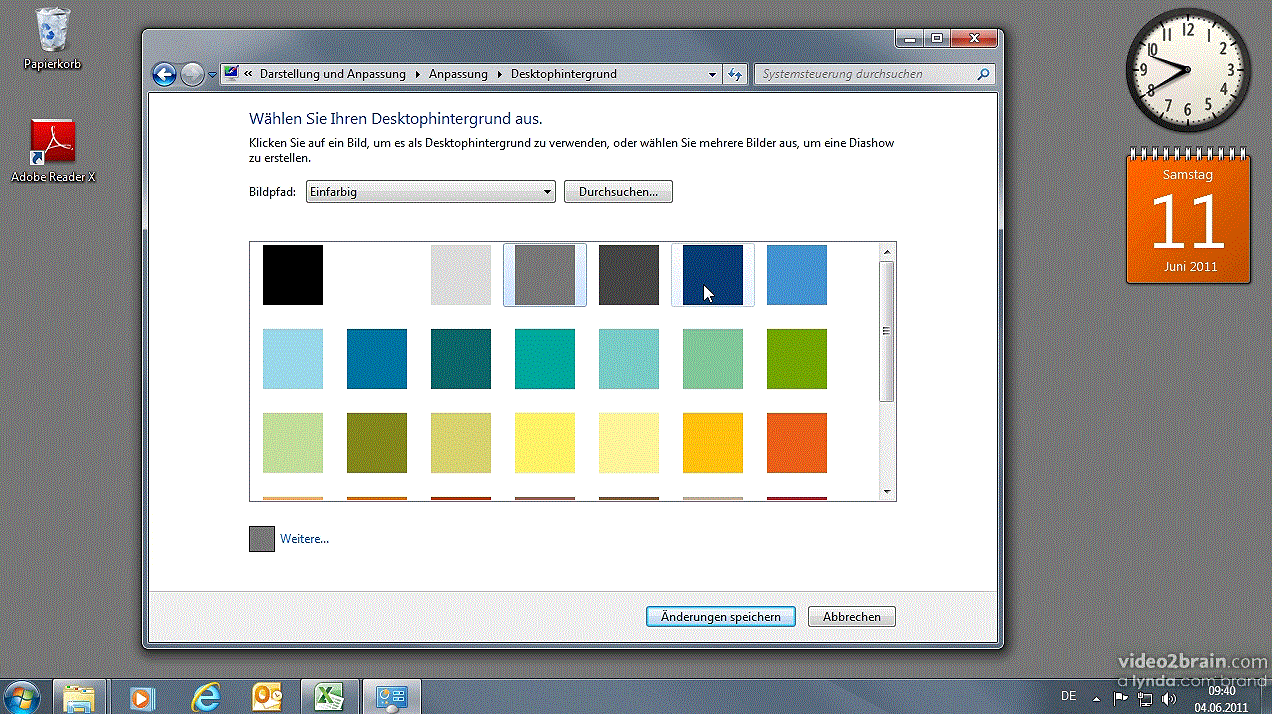The height and width of the screenshot is (714, 1272).
Task: Expand arrow after Anpassung breadcrumb
Action: tap(499, 74)
